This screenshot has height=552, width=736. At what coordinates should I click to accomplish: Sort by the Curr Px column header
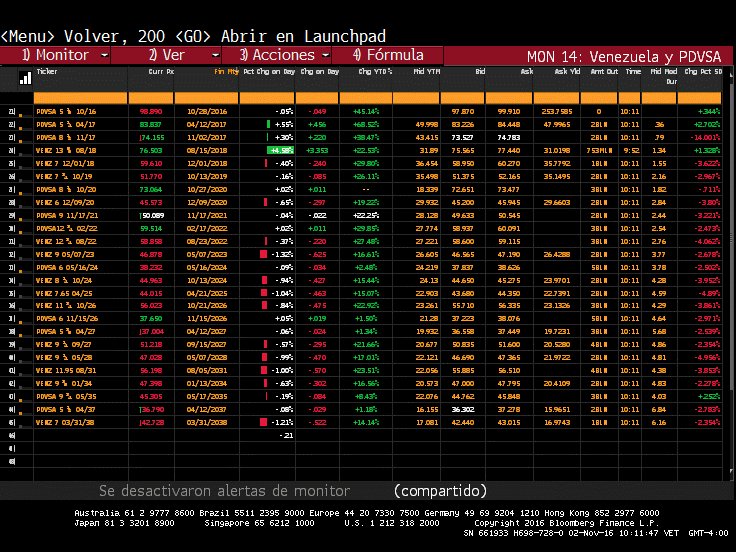pos(161,71)
